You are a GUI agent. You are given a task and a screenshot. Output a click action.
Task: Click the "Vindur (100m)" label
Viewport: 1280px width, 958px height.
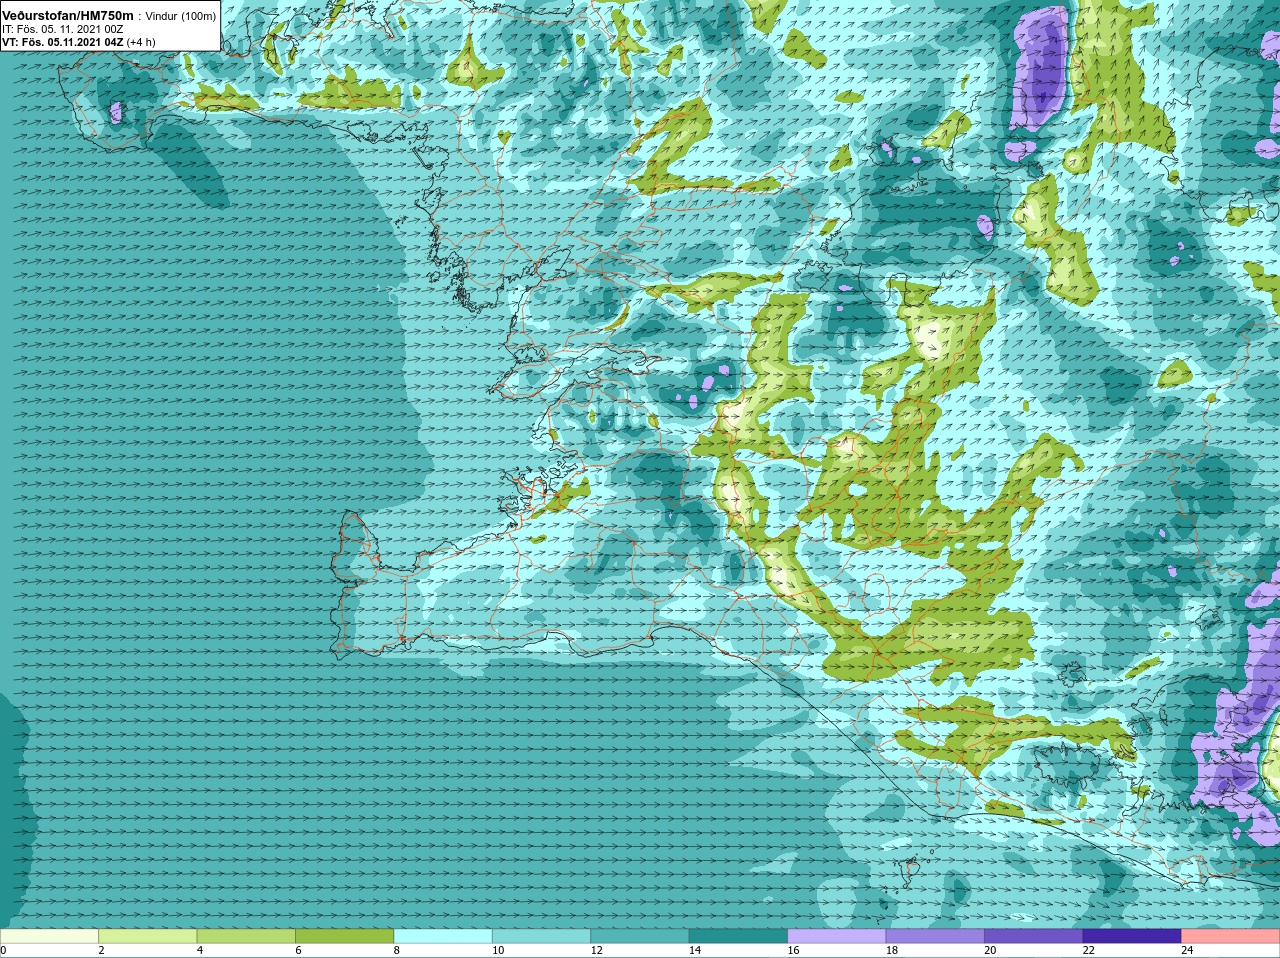(x=180, y=16)
